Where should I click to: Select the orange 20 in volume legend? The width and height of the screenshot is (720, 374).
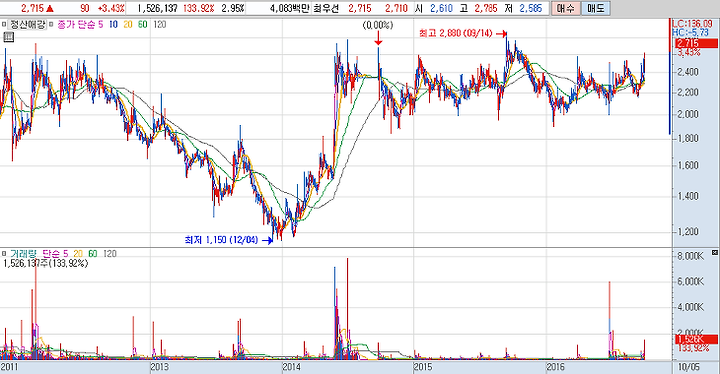click(78, 254)
